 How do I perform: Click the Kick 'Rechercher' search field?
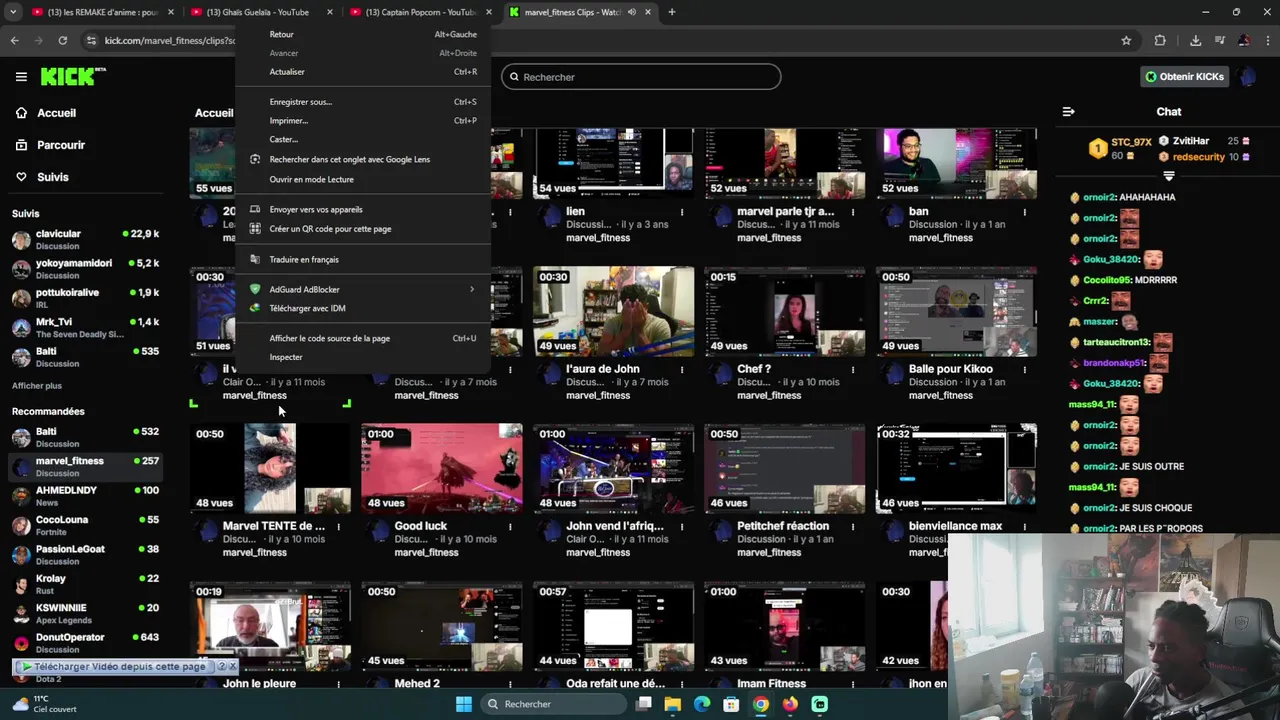[641, 77]
